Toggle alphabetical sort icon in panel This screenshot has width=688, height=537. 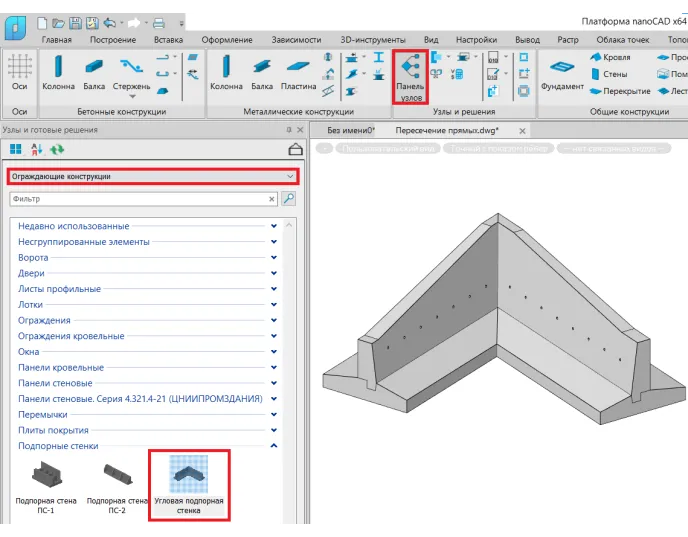(x=36, y=150)
